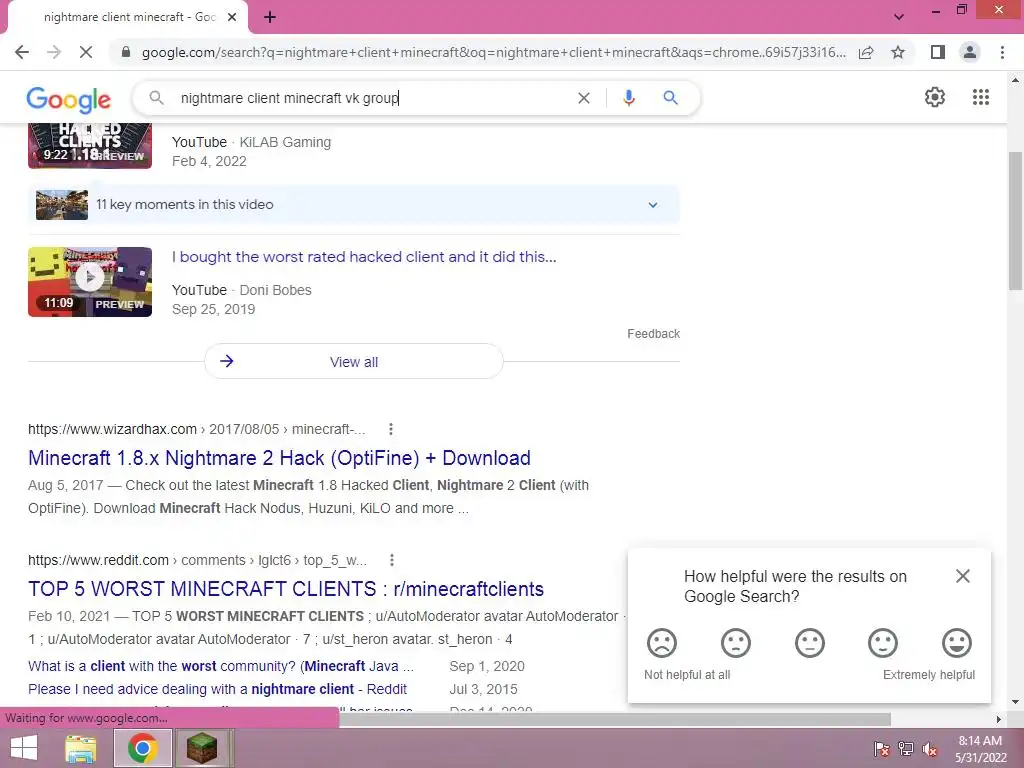Screen dimensions: 1024x768
Task: Open the Chrome profile avatar
Action: pyautogui.click(x=970, y=52)
